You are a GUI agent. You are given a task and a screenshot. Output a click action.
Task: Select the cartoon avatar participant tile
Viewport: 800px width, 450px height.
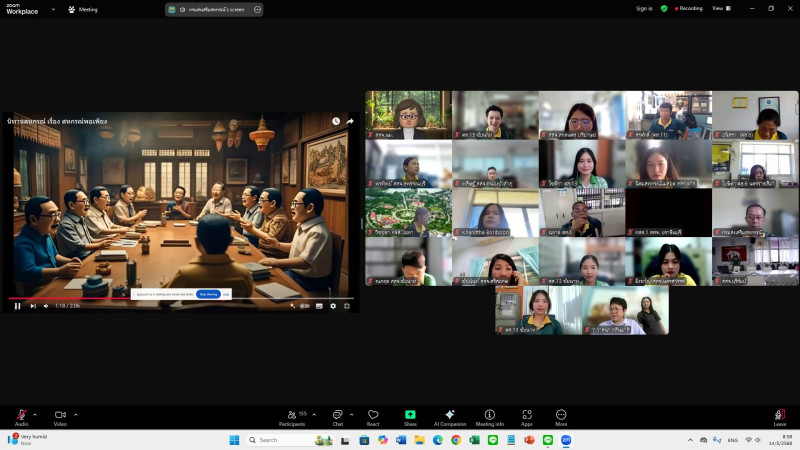pos(408,115)
